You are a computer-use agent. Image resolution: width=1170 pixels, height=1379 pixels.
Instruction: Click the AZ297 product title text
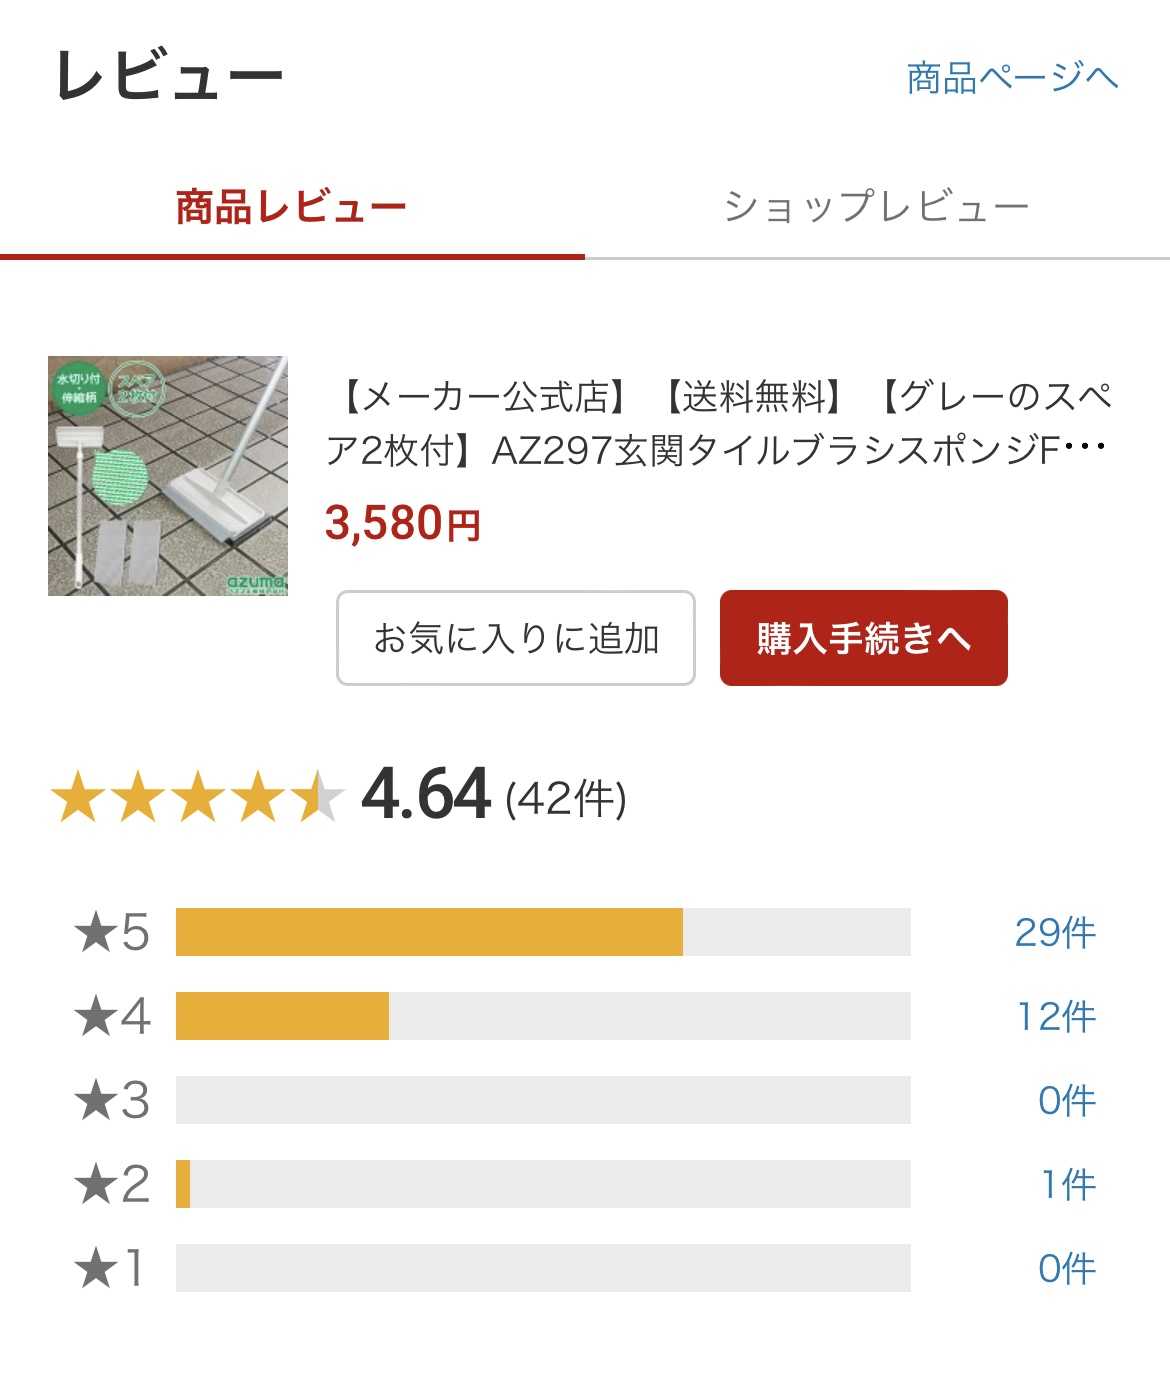tap(718, 424)
